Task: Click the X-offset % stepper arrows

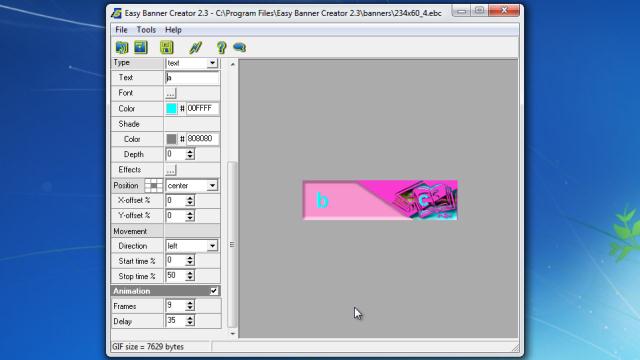Action: pyautogui.click(x=190, y=200)
